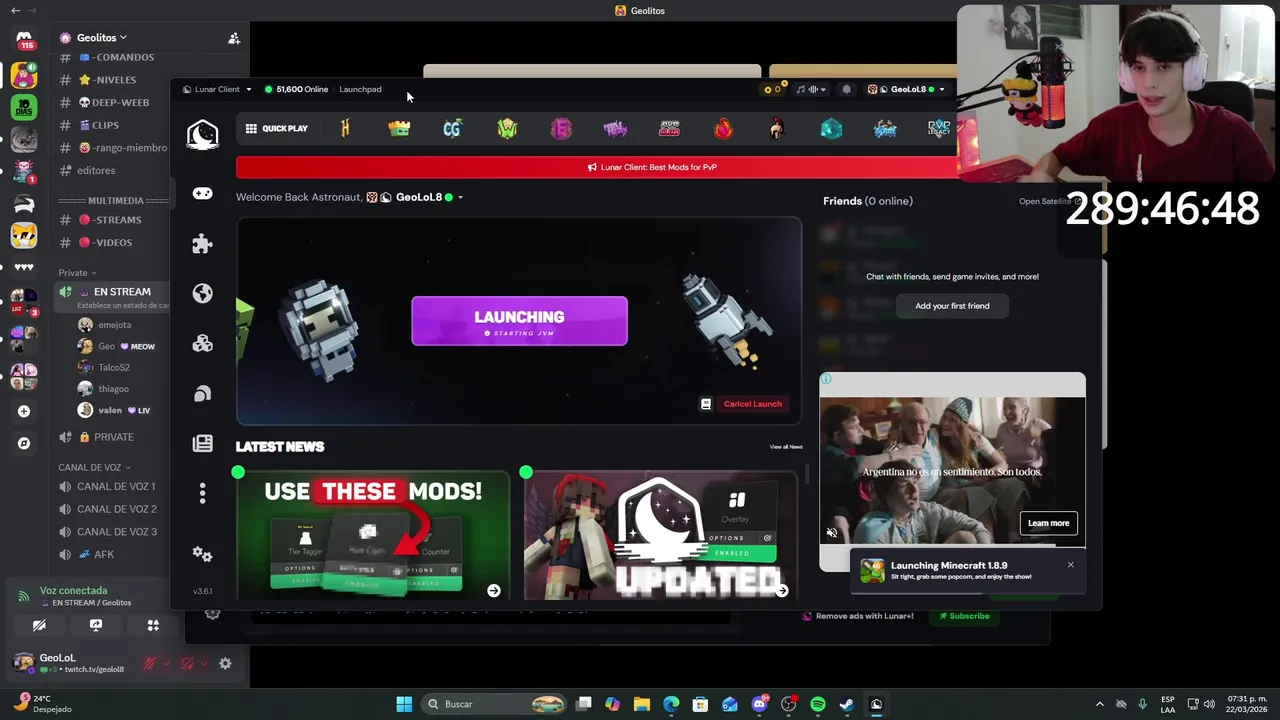Expand dropdown beside Welcome Back GeoLoL8
Viewport: 1280px width, 720px height.
[460, 197]
